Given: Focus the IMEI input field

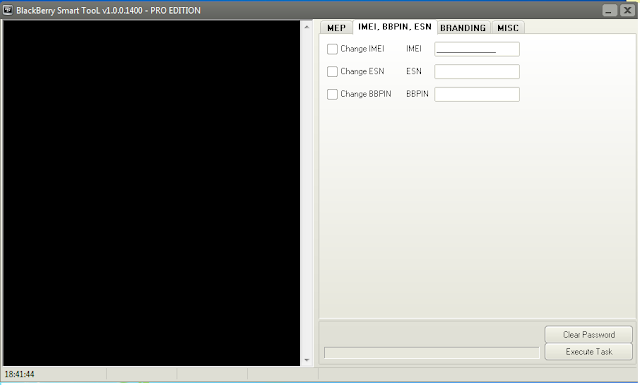Looking at the screenshot, I should pyautogui.click(x=477, y=49).
